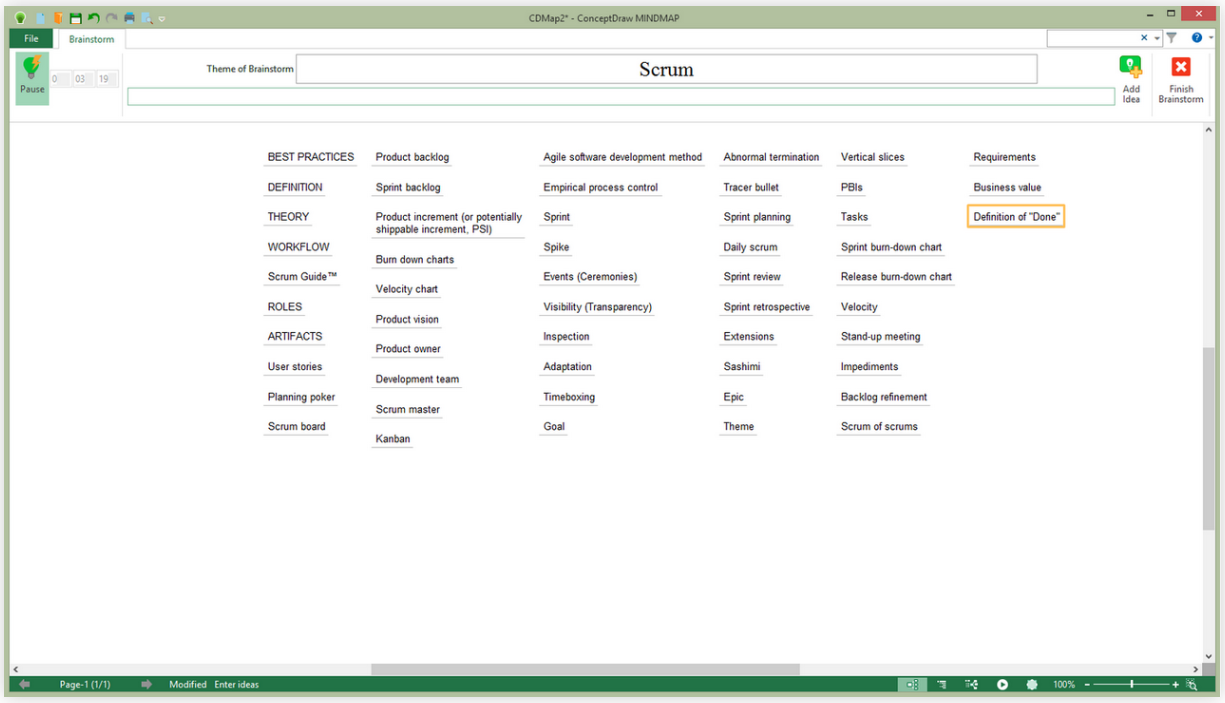Select the Product backlog idea
1225x703 pixels.
412,157
